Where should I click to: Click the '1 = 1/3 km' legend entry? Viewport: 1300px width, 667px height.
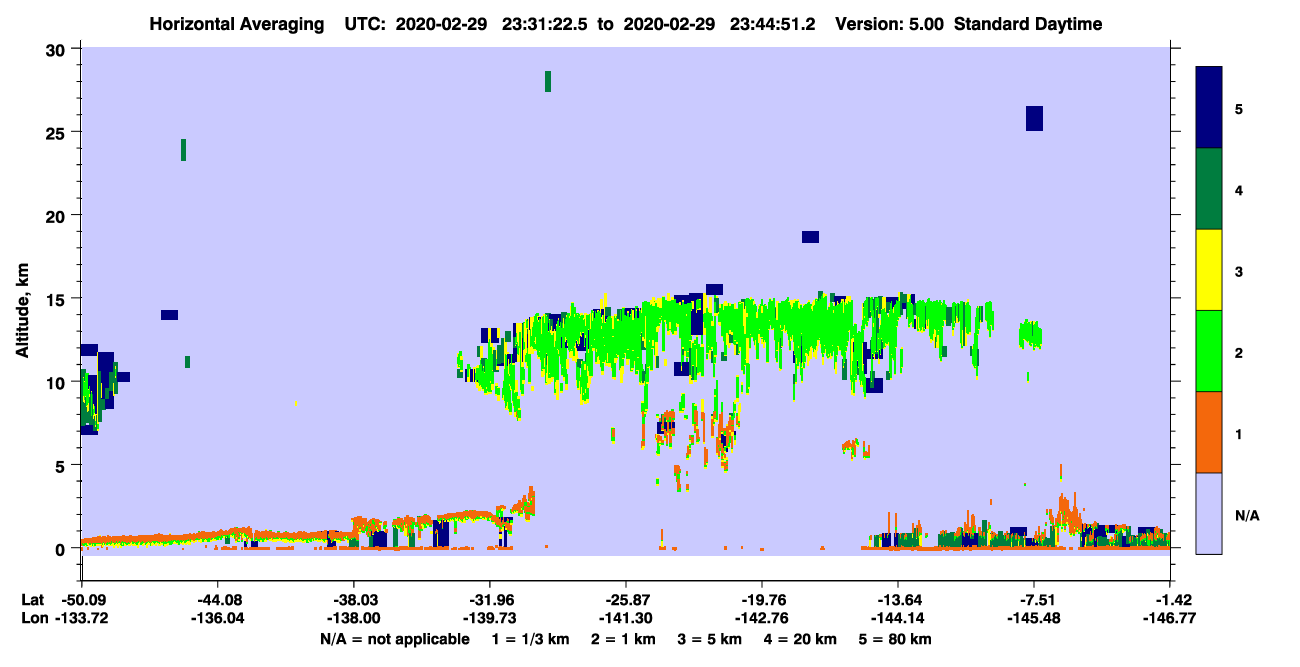click(x=530, y=638)
